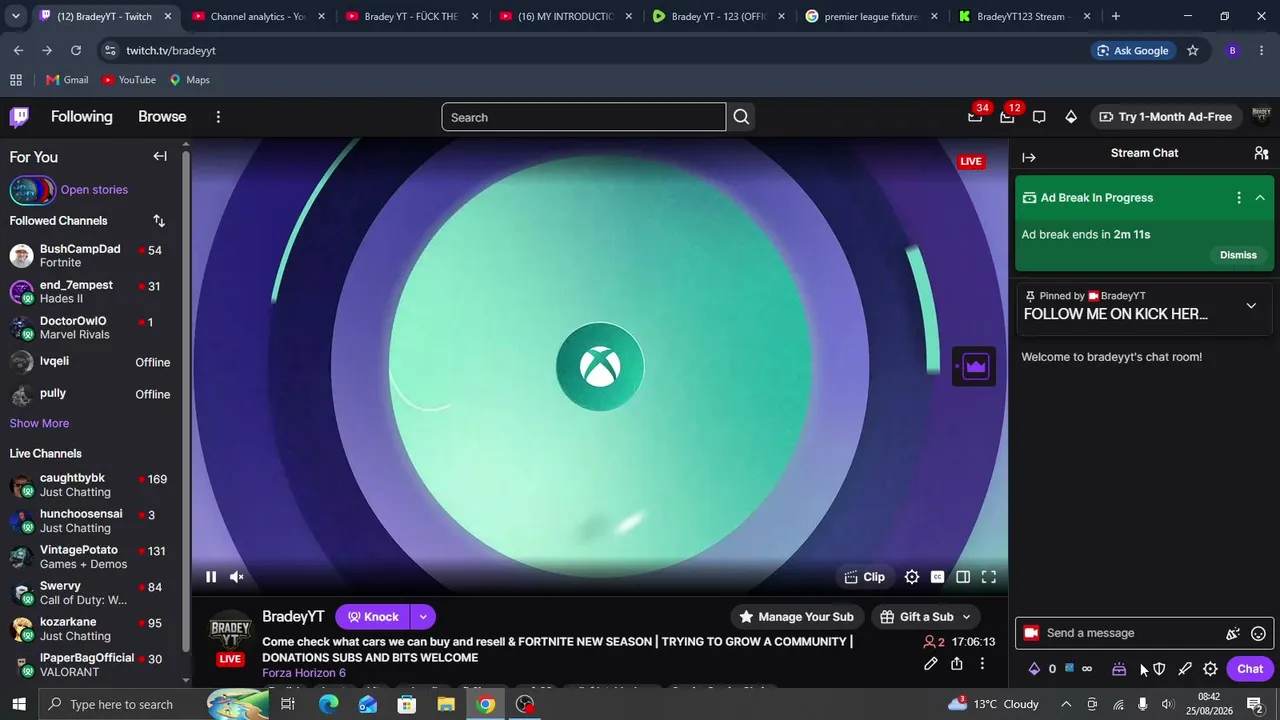Sort followed channels with arrows icon
Image resolution: width=1280 pixels, height=720 pixels.
(159, 221)
